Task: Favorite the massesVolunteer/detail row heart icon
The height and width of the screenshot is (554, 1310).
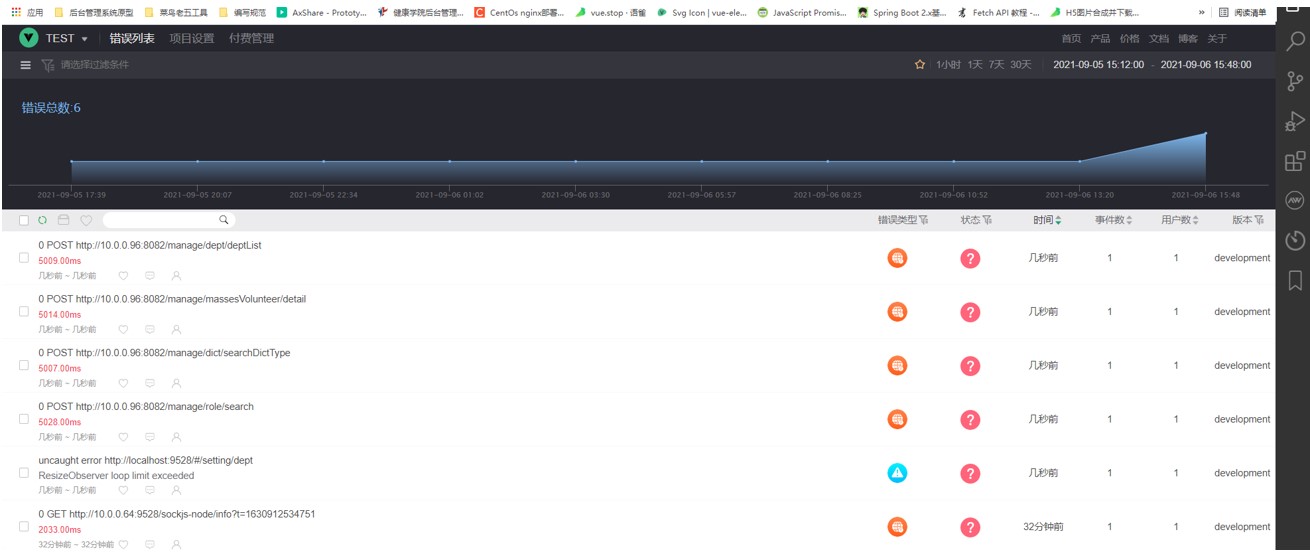Action: [123, 329]
